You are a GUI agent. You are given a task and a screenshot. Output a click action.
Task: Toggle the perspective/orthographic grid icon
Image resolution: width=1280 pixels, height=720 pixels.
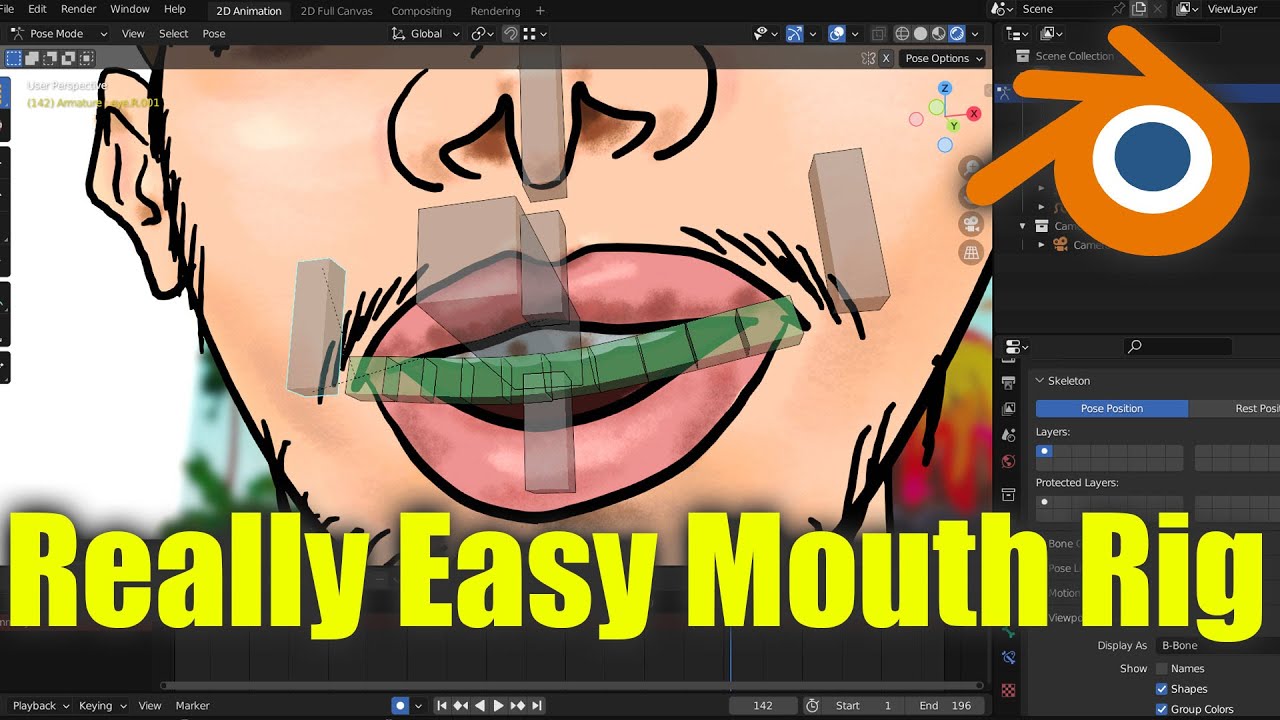pos(970,253)
